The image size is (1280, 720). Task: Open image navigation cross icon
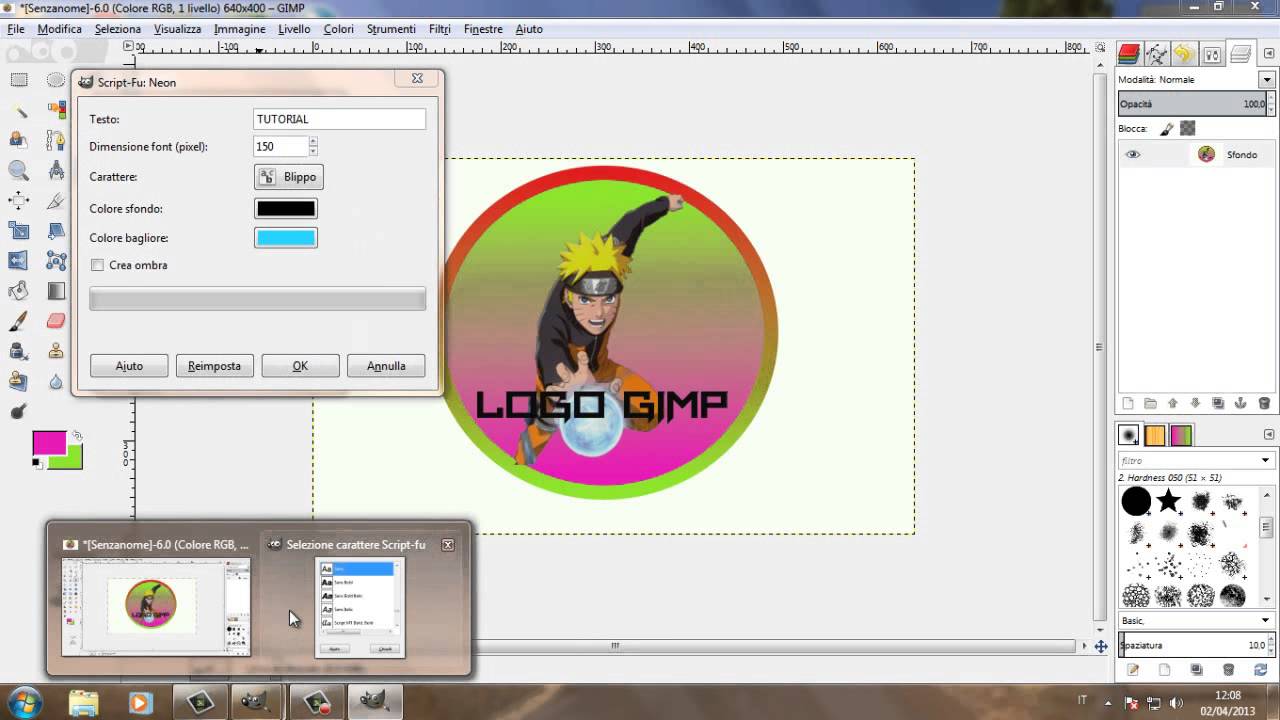click(1101, 646)
